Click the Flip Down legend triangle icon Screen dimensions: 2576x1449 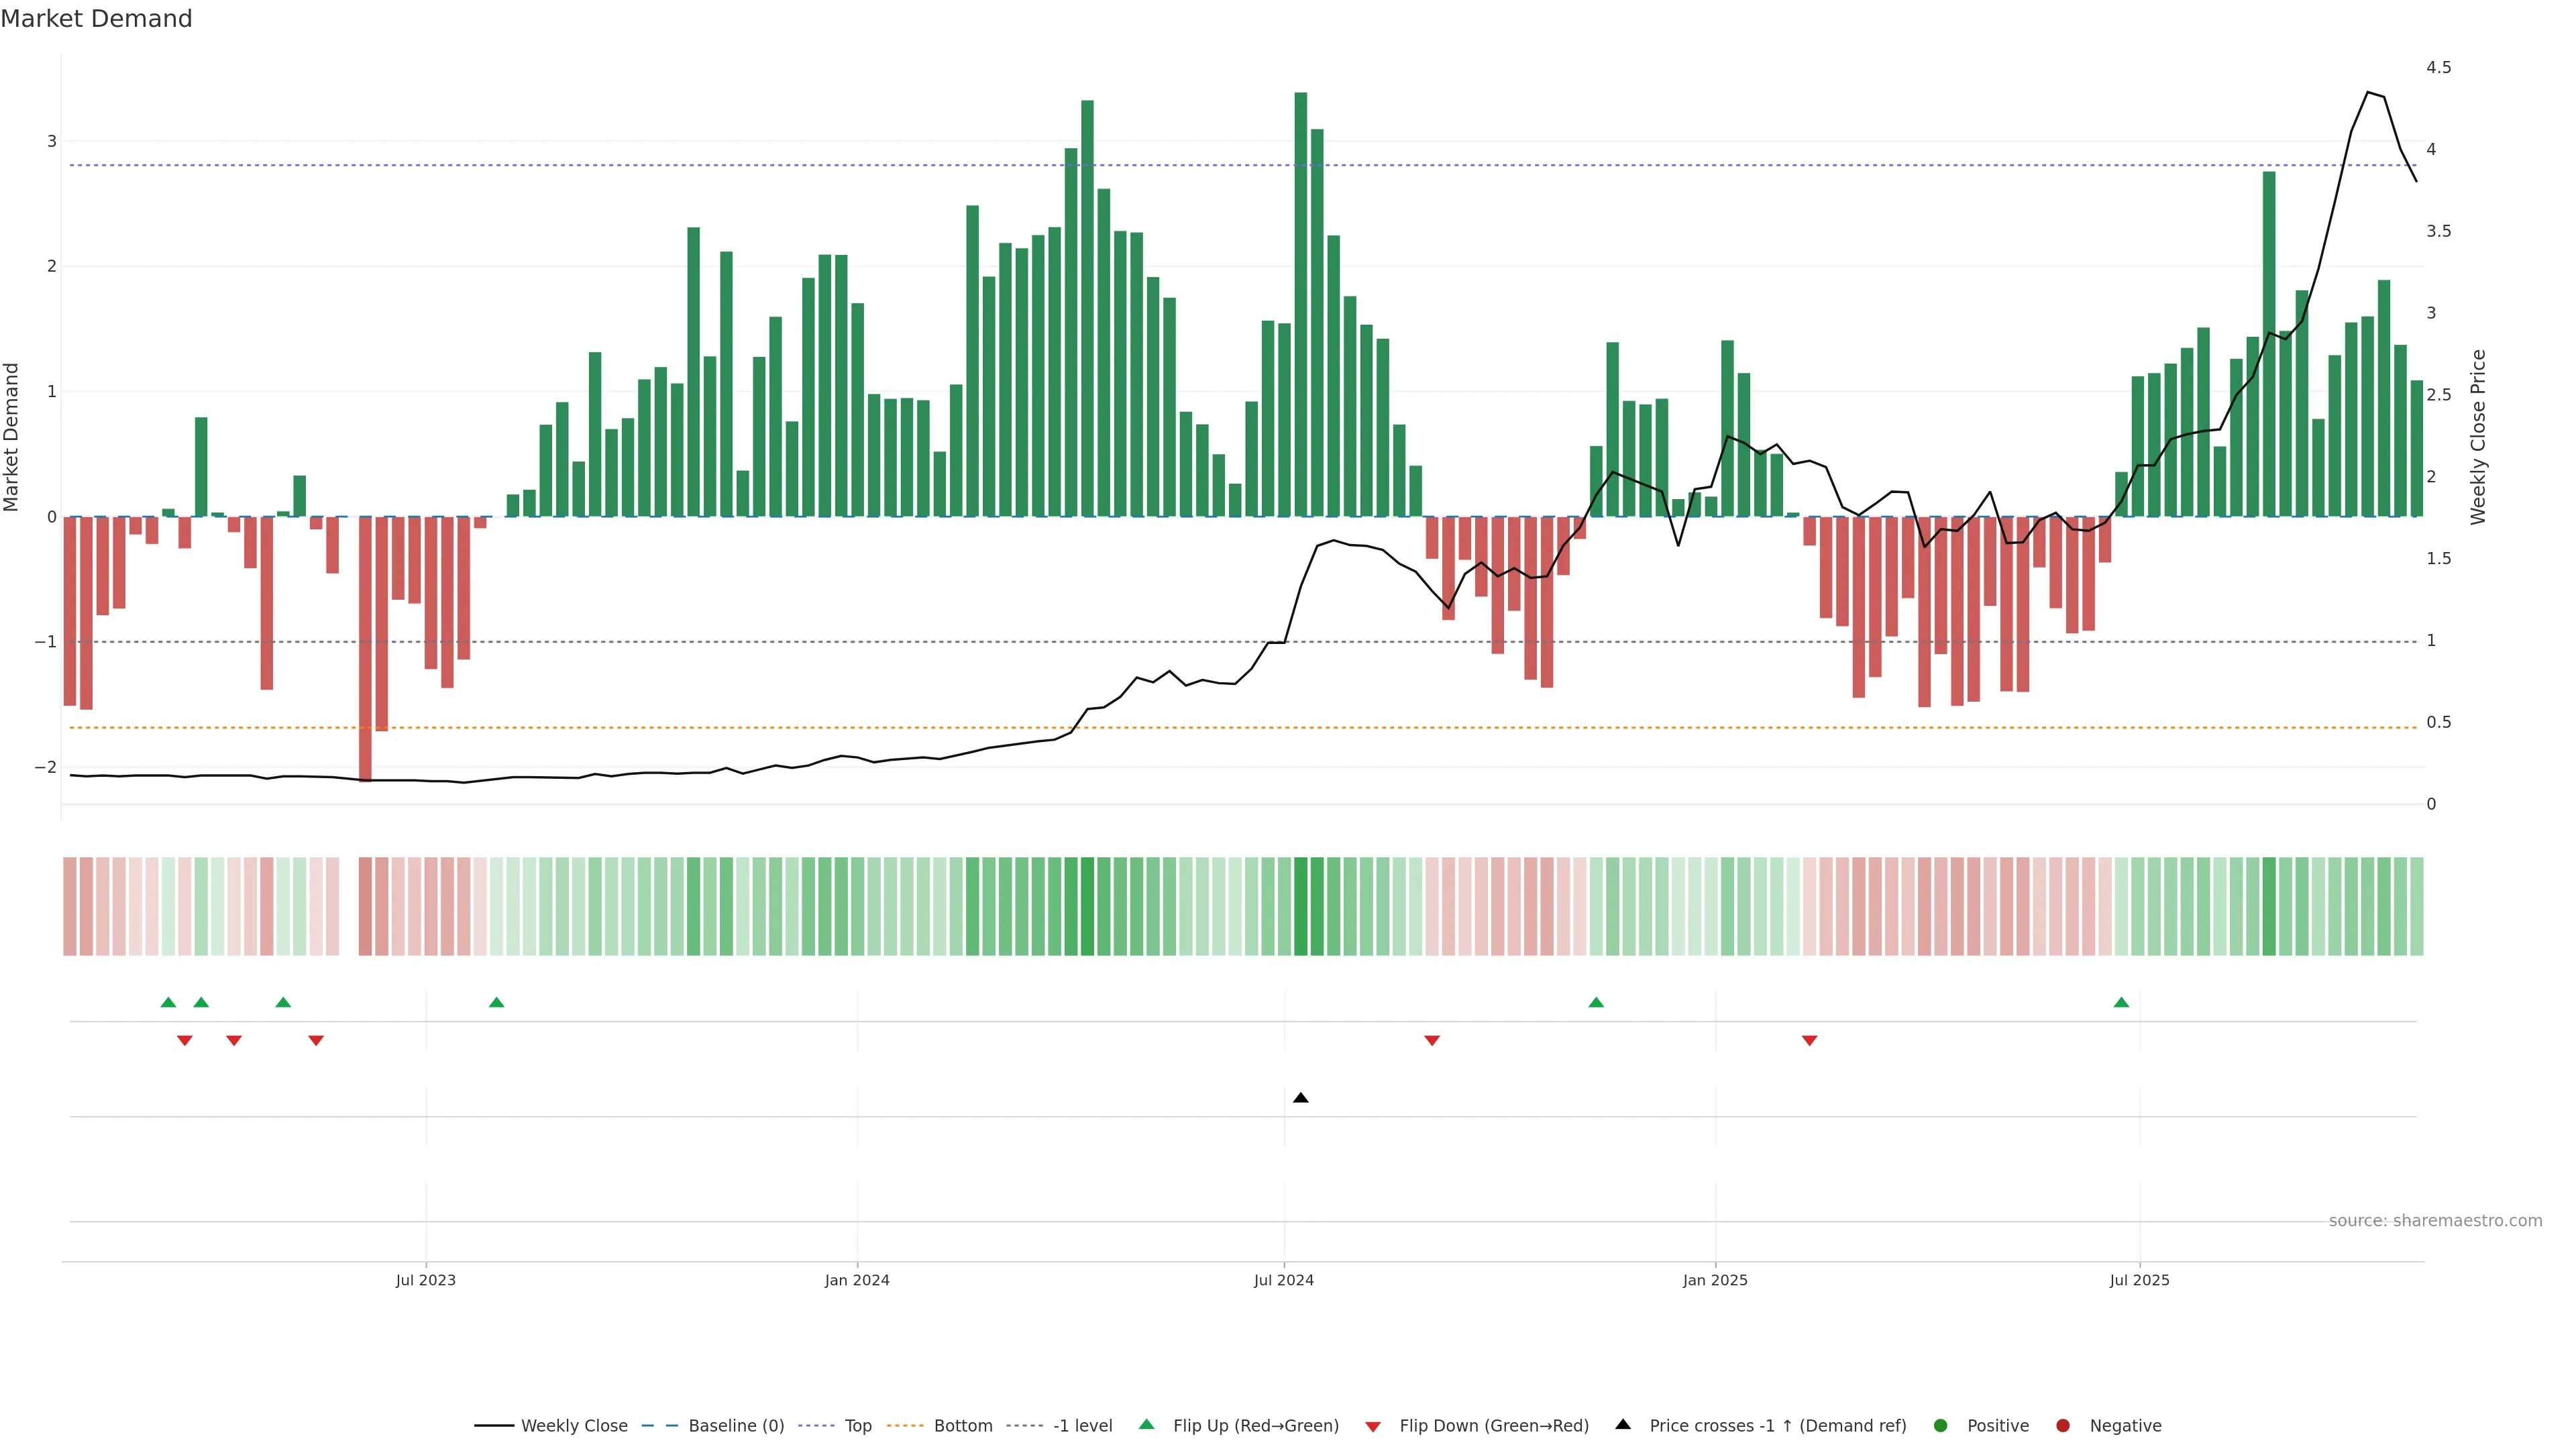coord(1373,1426)
